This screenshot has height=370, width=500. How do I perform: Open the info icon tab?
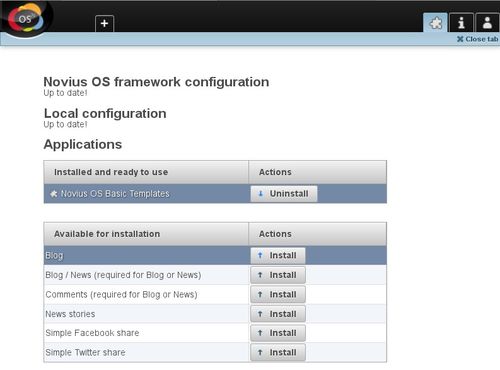[x=461, y=23]
